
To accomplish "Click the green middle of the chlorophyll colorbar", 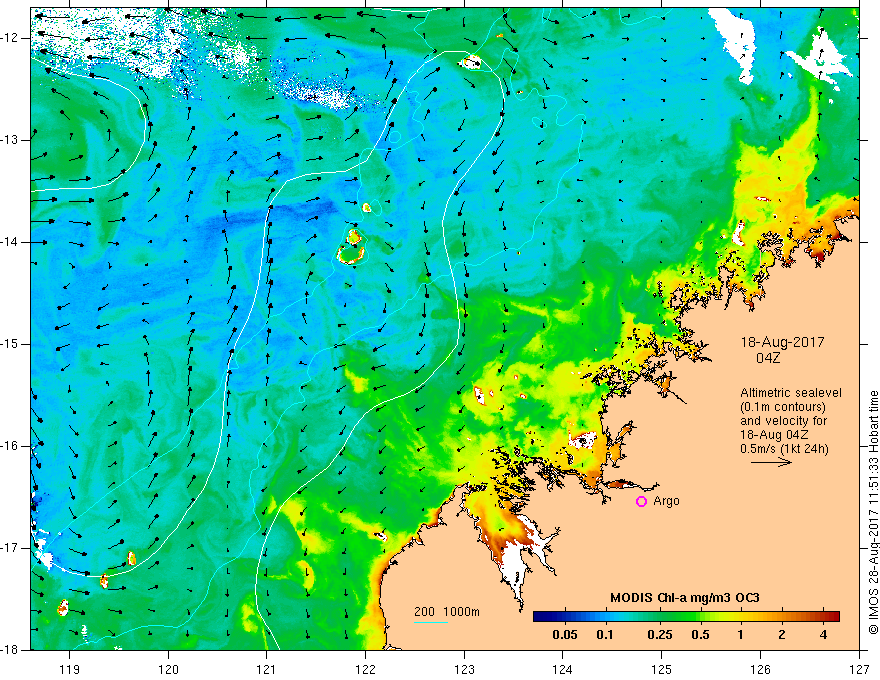I will [686, 617].
